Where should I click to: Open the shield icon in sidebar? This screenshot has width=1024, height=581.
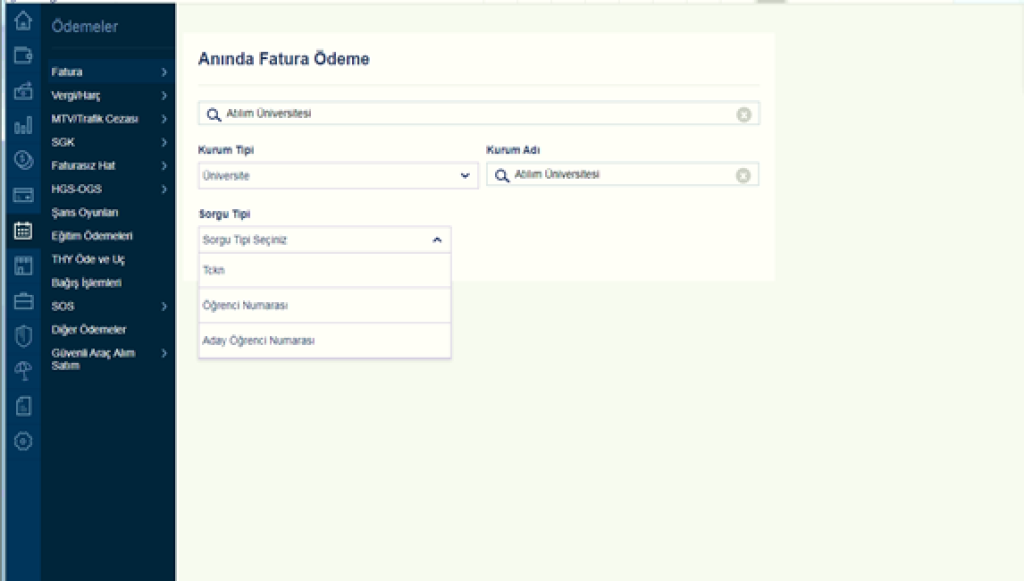(x=23, y=336)
